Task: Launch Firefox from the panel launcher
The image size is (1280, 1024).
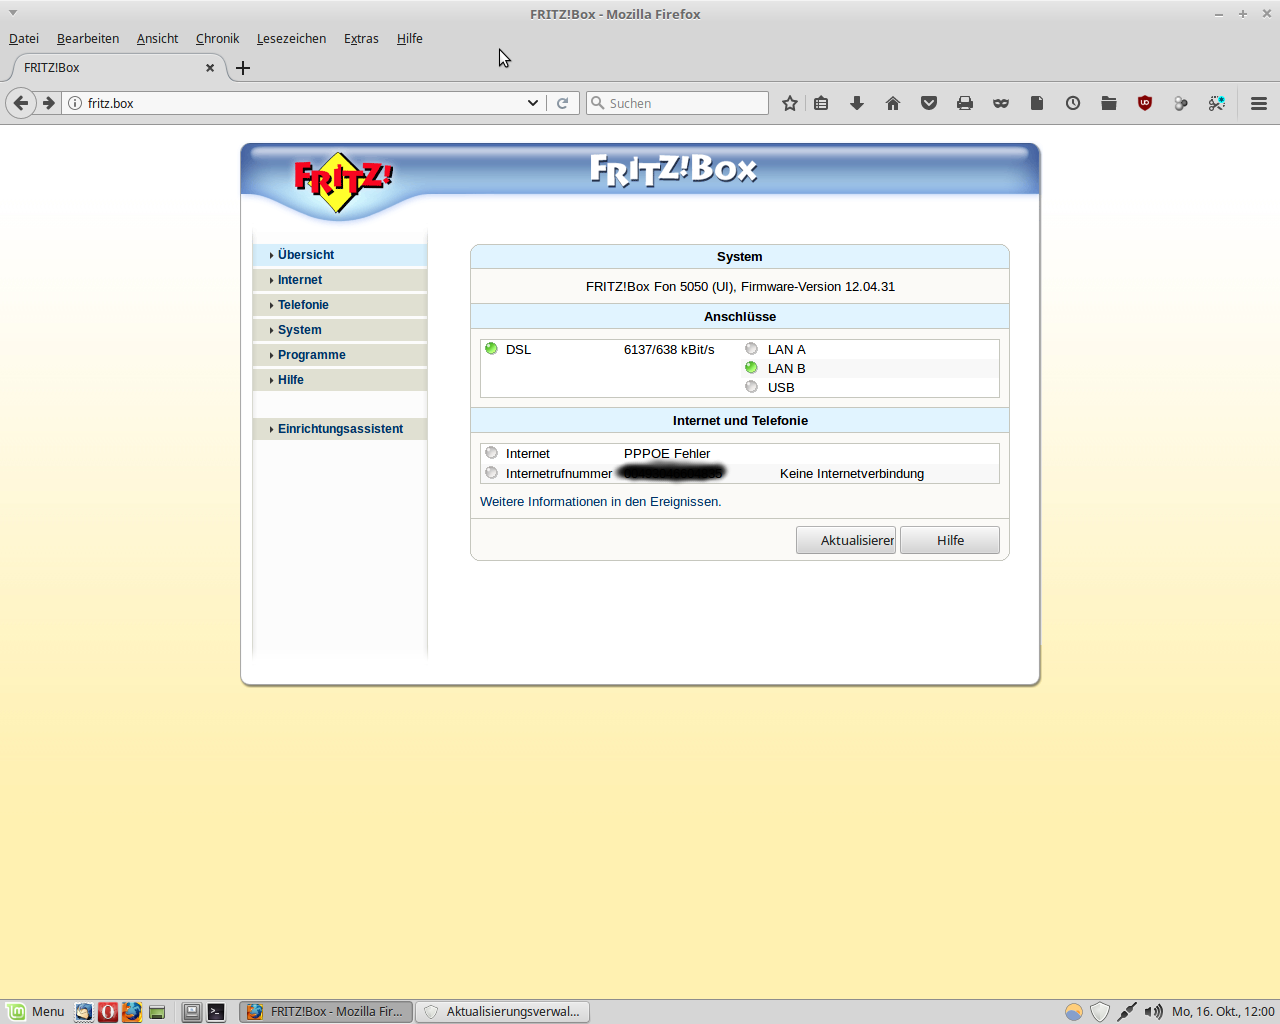Action: tap(132, 1012)
